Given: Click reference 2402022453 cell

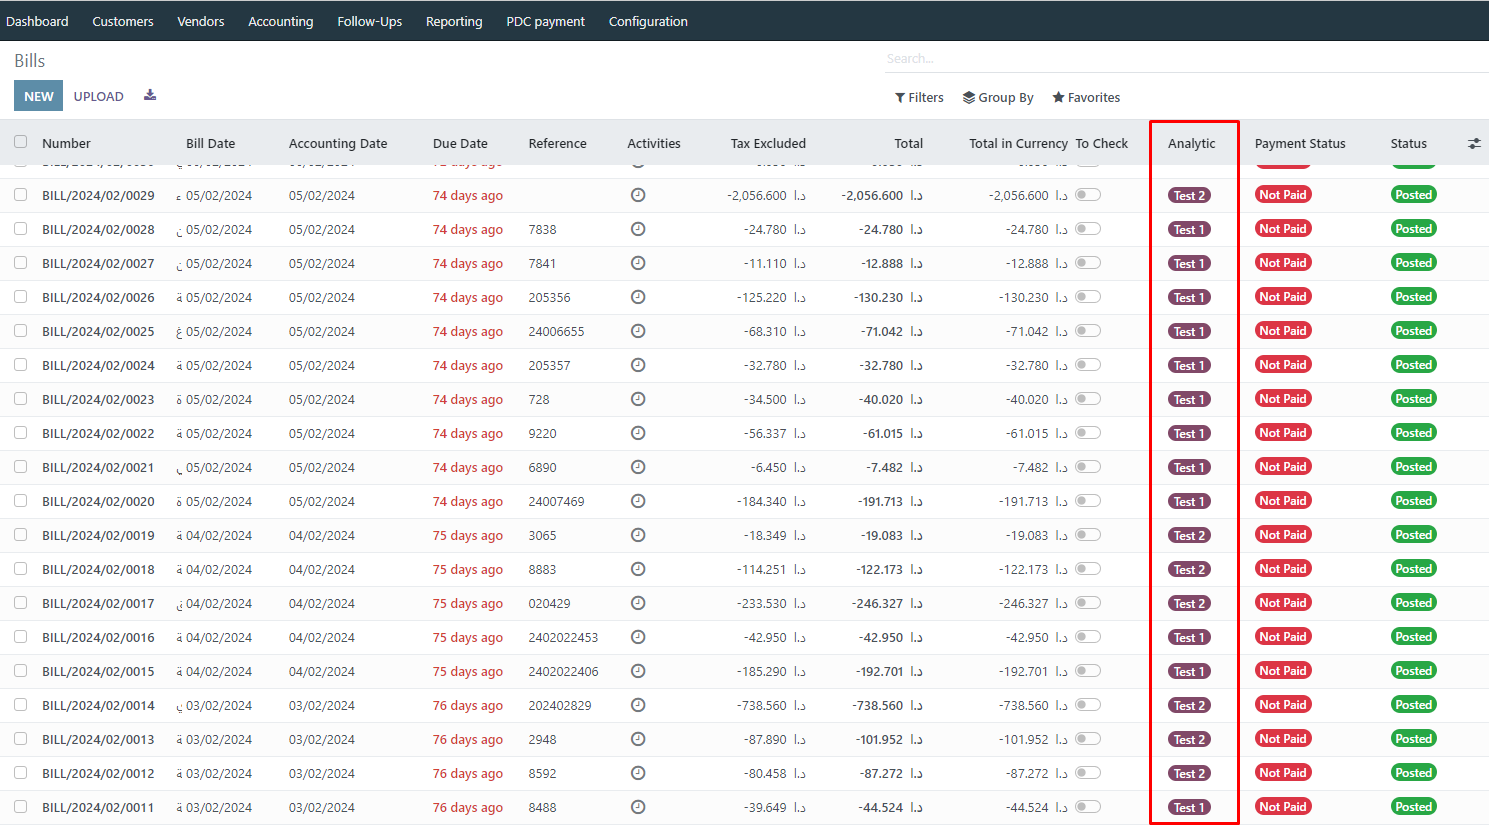Looking at the screenshot, I should click(x=563, y=637).
